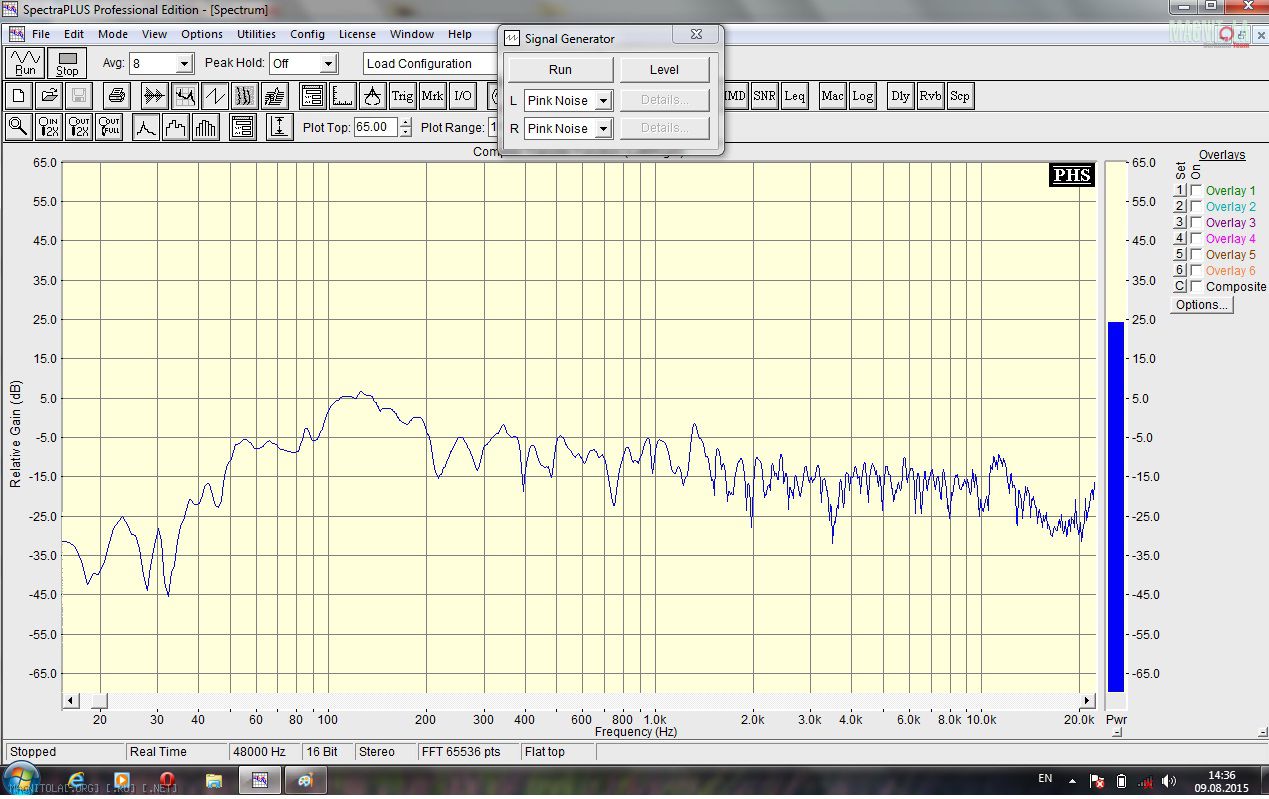Open the Trig trigger settings icon
The image size is (1269, 799).
click(402, 96)
